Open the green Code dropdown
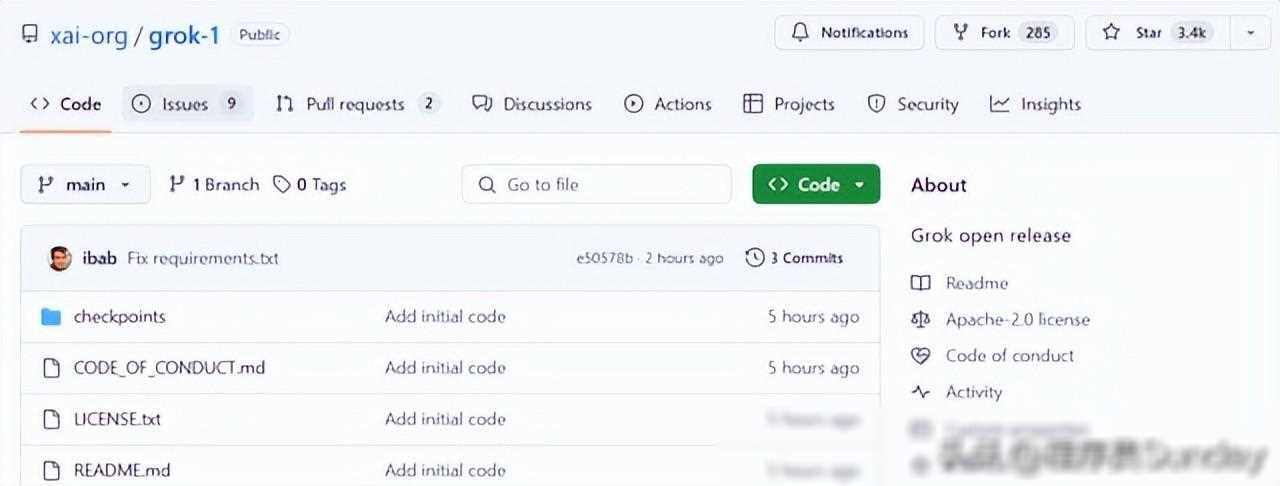 coord(816,184)
